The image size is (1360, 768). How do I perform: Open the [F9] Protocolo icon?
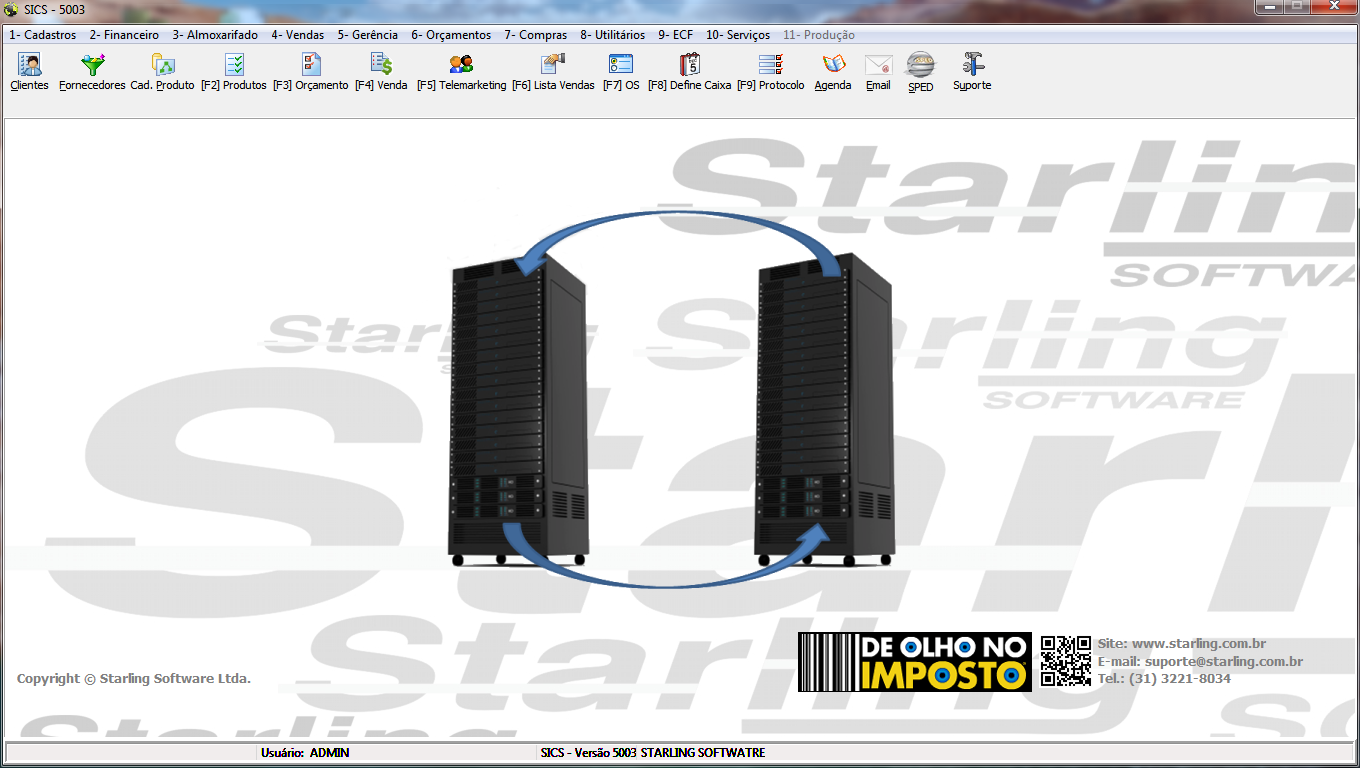tap(770, 65)
